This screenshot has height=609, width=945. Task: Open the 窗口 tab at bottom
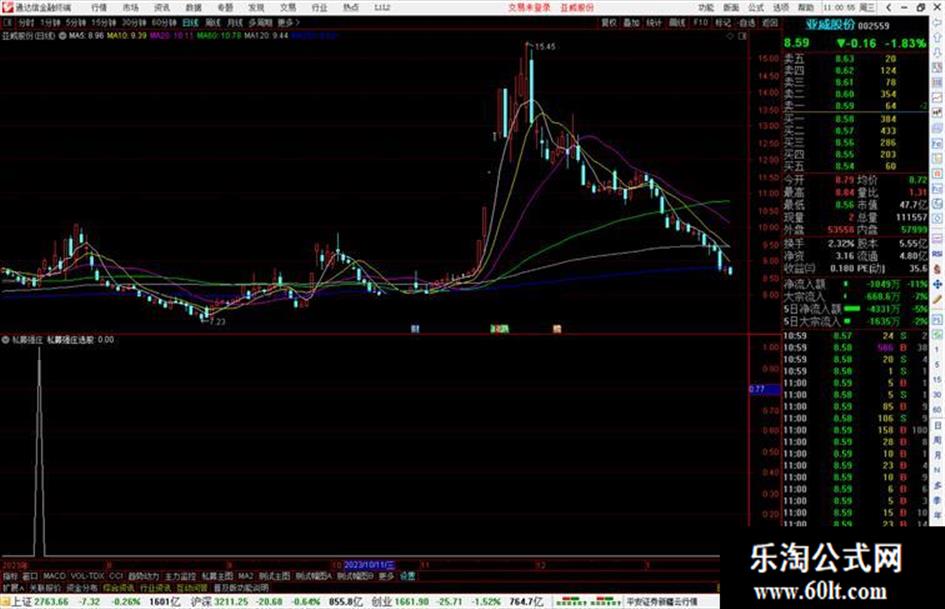point(30,576)
